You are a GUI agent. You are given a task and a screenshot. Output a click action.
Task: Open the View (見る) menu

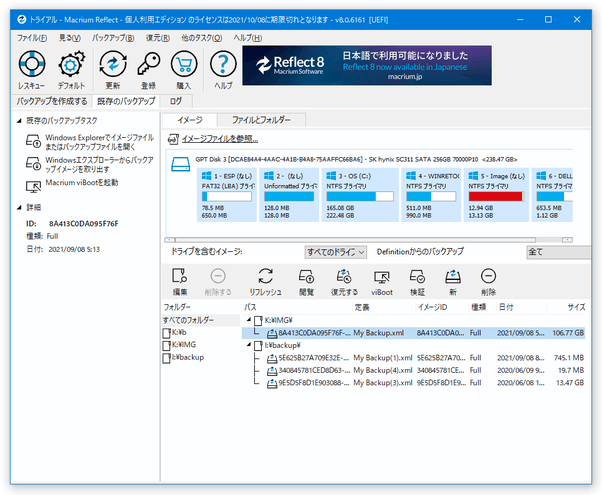69,38
